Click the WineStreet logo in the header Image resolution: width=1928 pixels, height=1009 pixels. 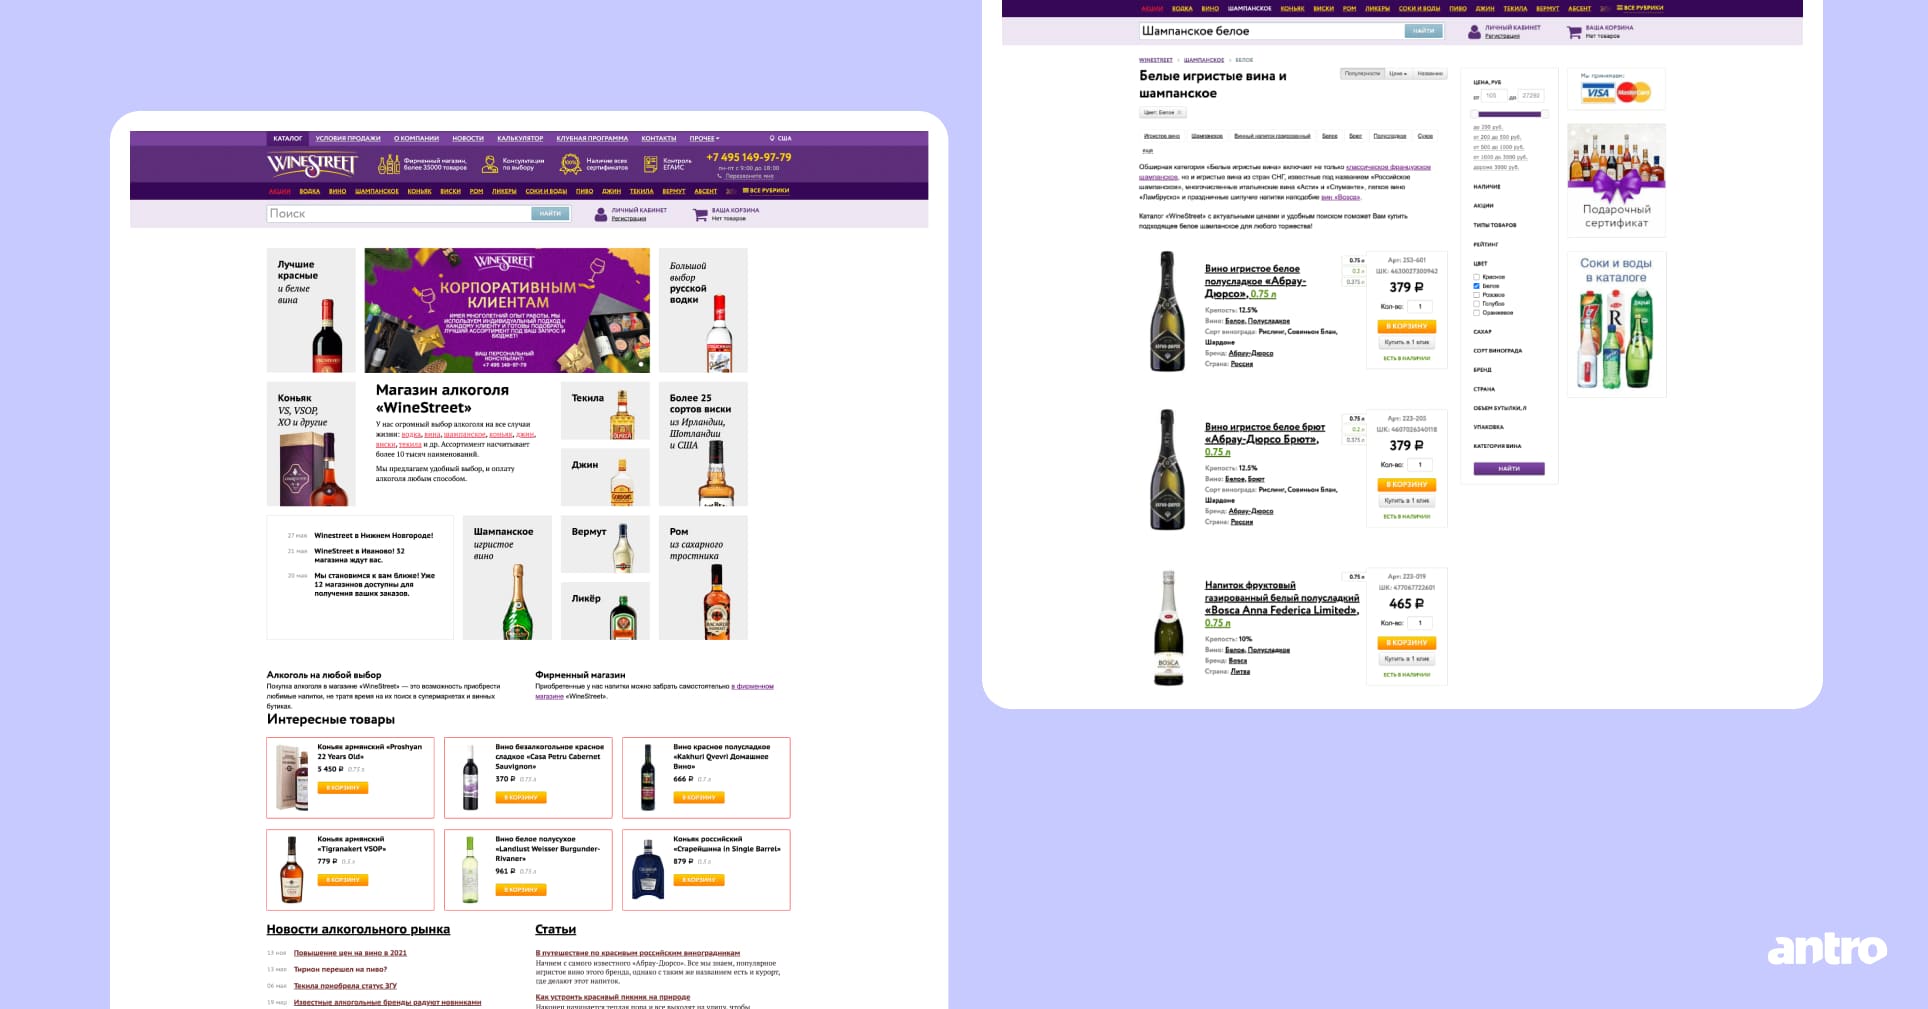(x=311, y=164)
